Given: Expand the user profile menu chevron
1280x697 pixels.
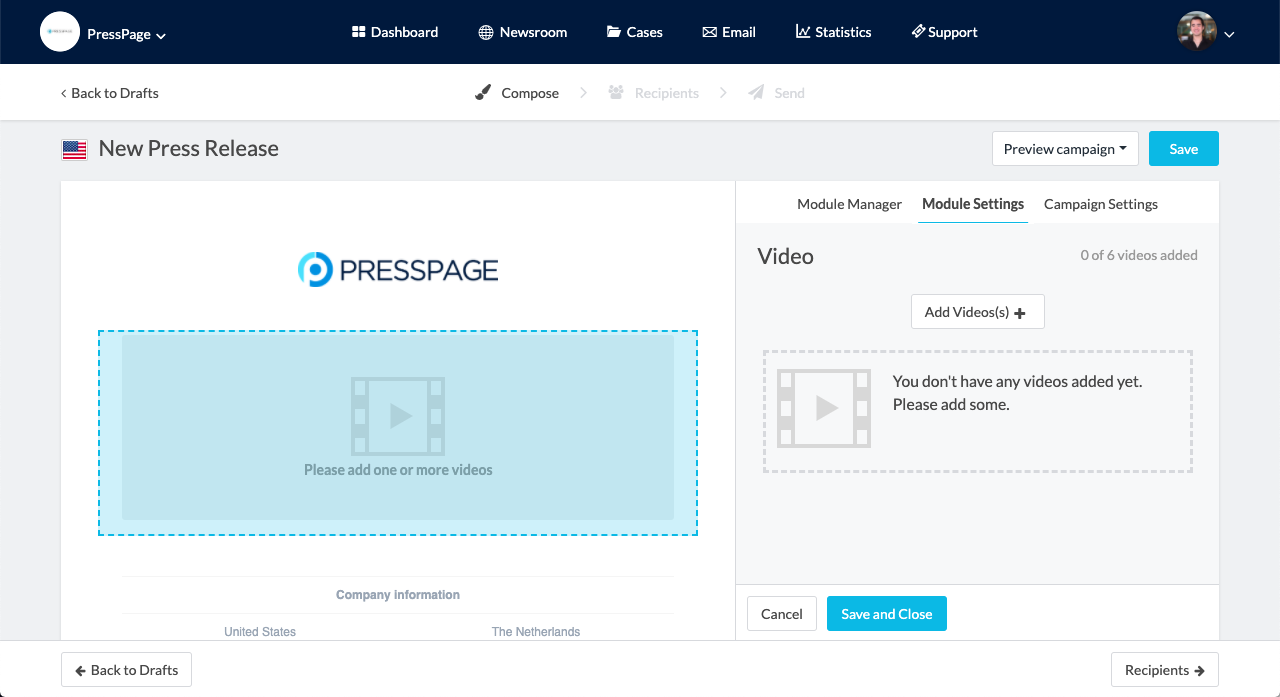Looking at the screenshot, I should point(1229,35).
